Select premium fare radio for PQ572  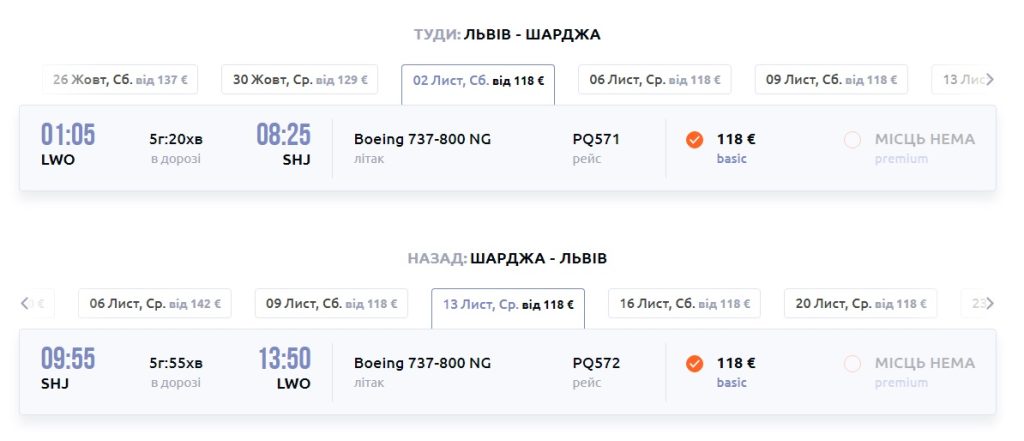tap(852, 364)
